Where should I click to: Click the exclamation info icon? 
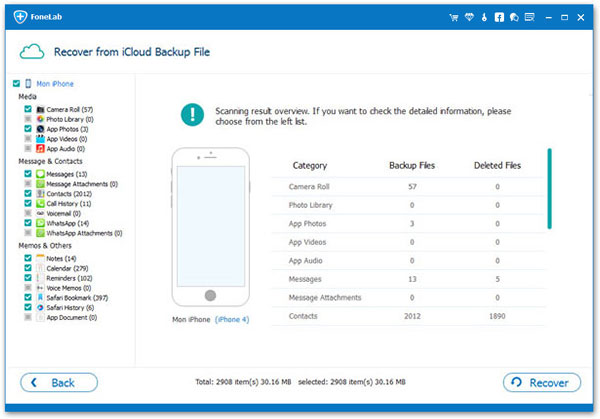pos(192,114)
